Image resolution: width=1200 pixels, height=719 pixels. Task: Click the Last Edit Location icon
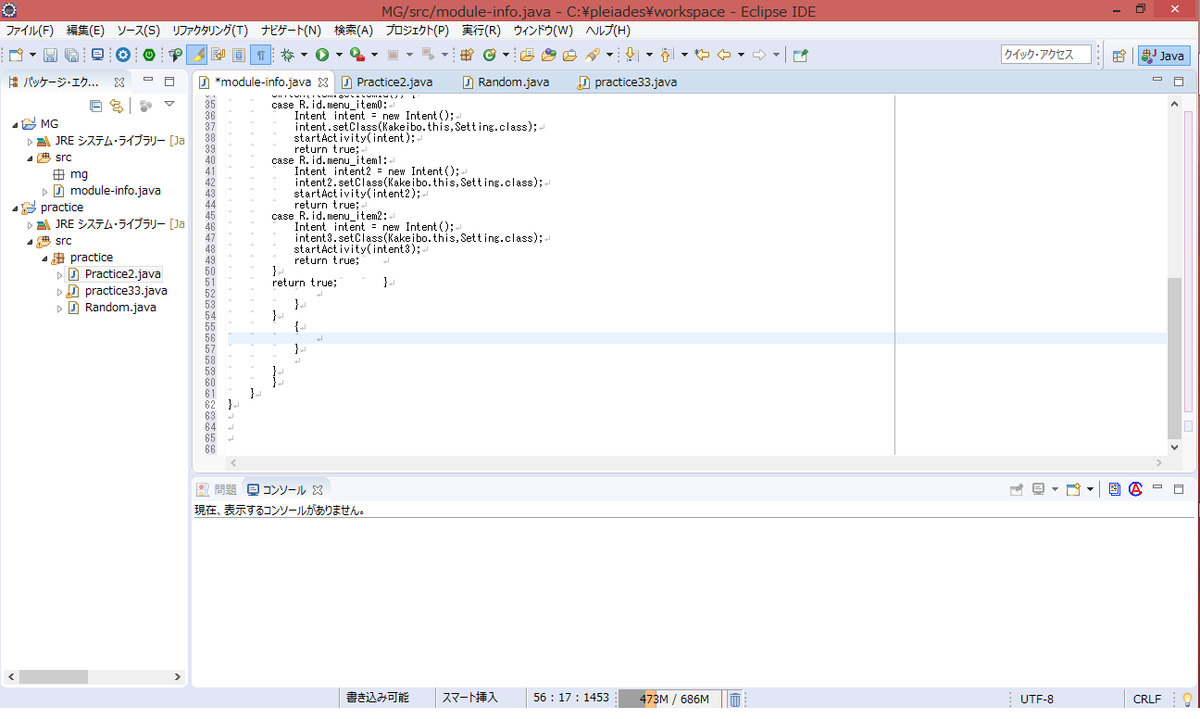[702, 55]
